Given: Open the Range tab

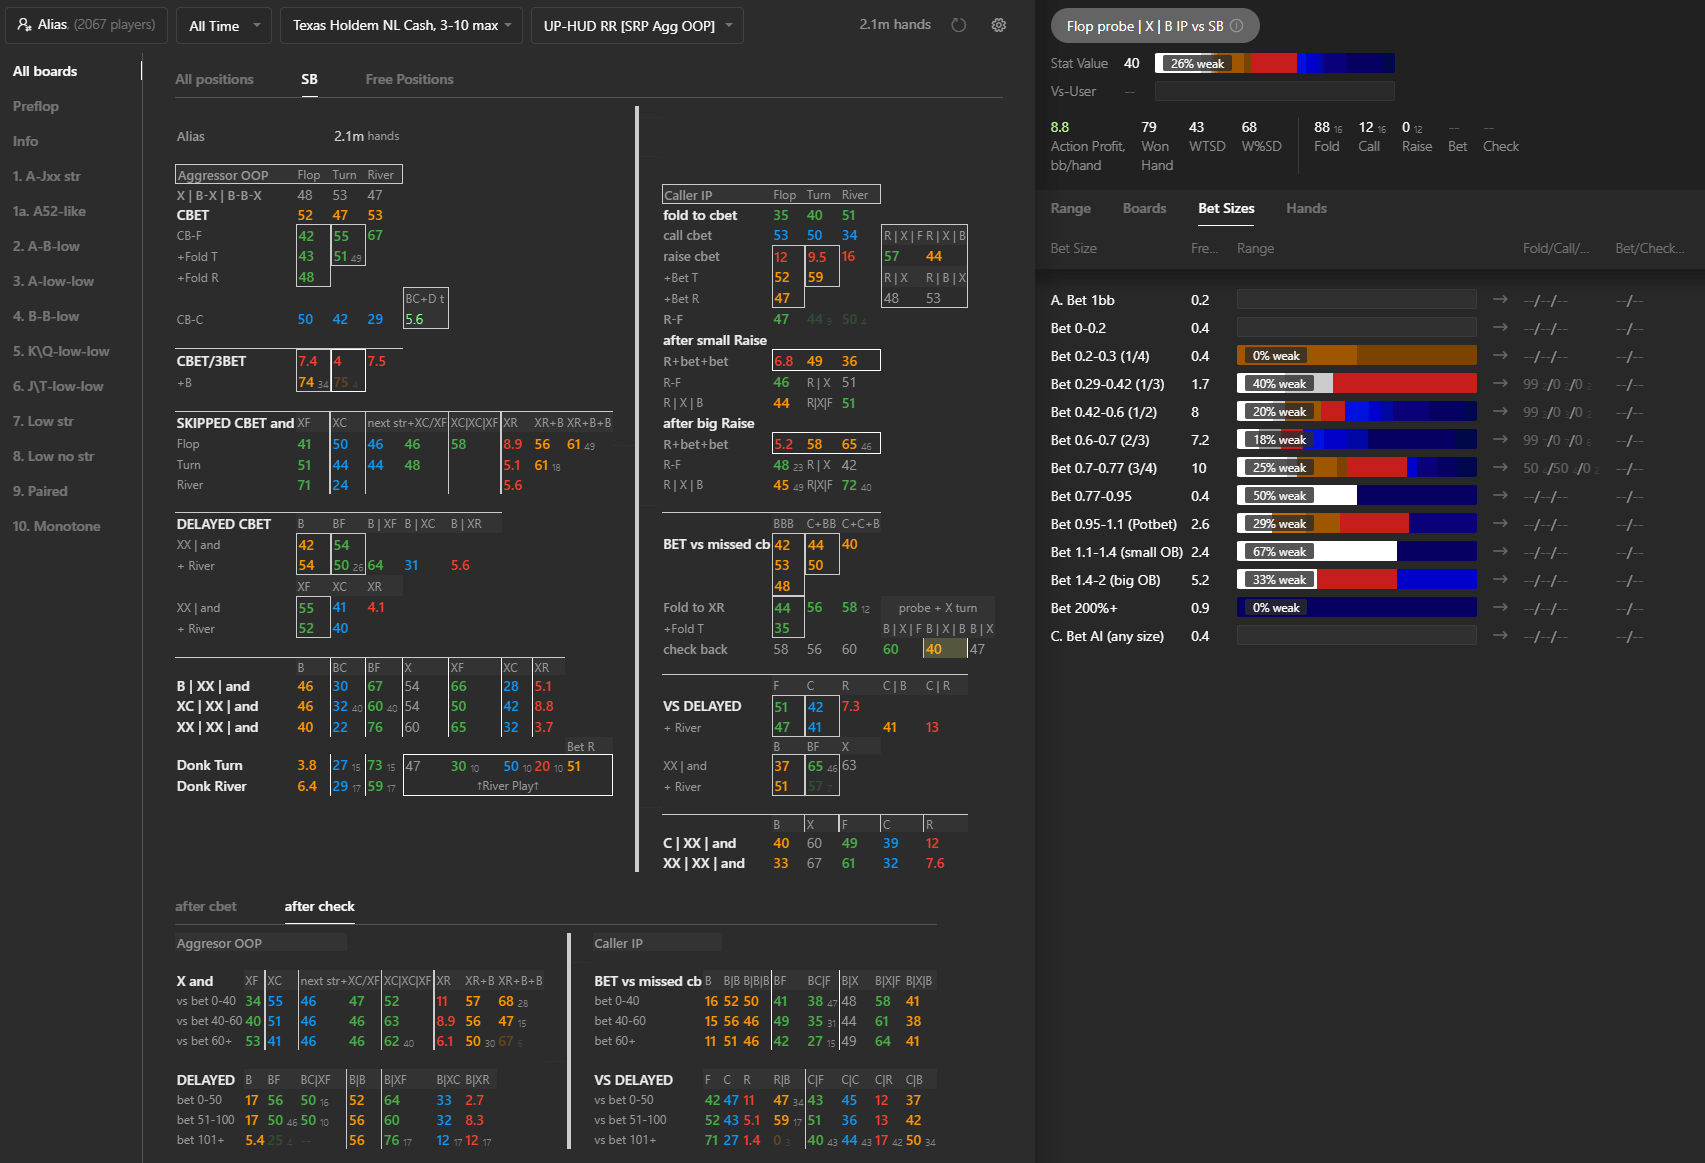Looking at the screenshot, I should coord(1070,208).
